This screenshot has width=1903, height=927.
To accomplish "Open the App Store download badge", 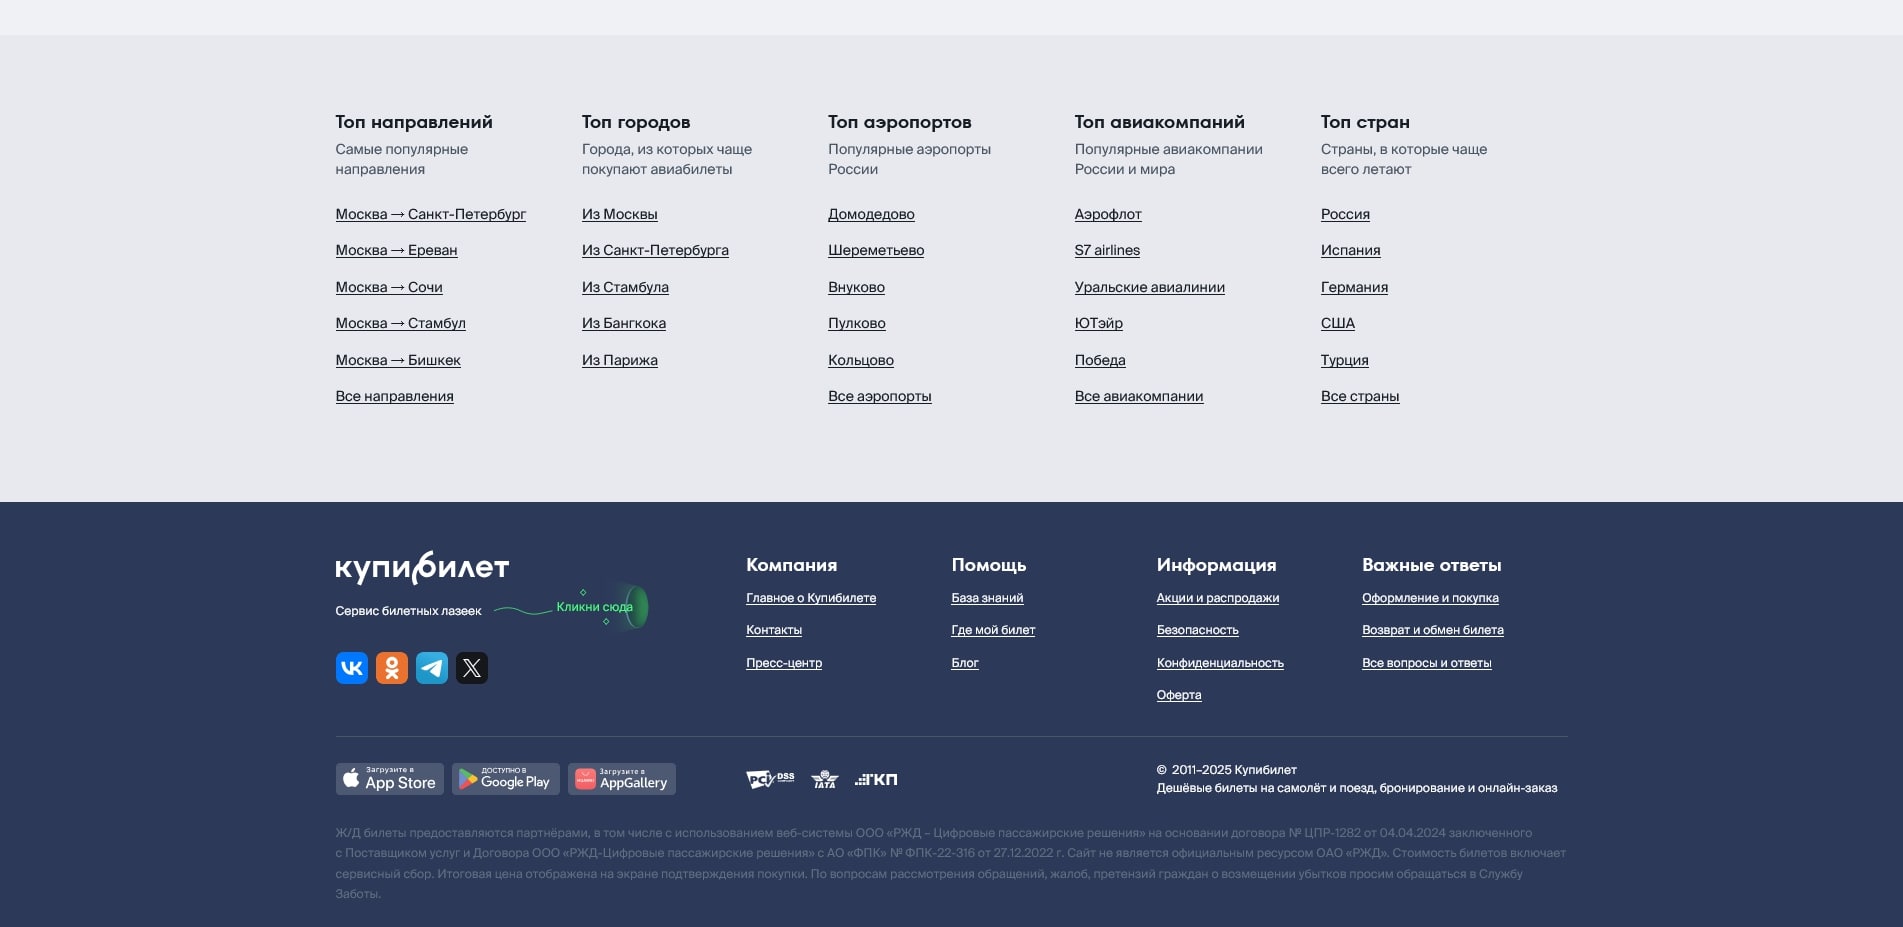I will coord(390,779).
